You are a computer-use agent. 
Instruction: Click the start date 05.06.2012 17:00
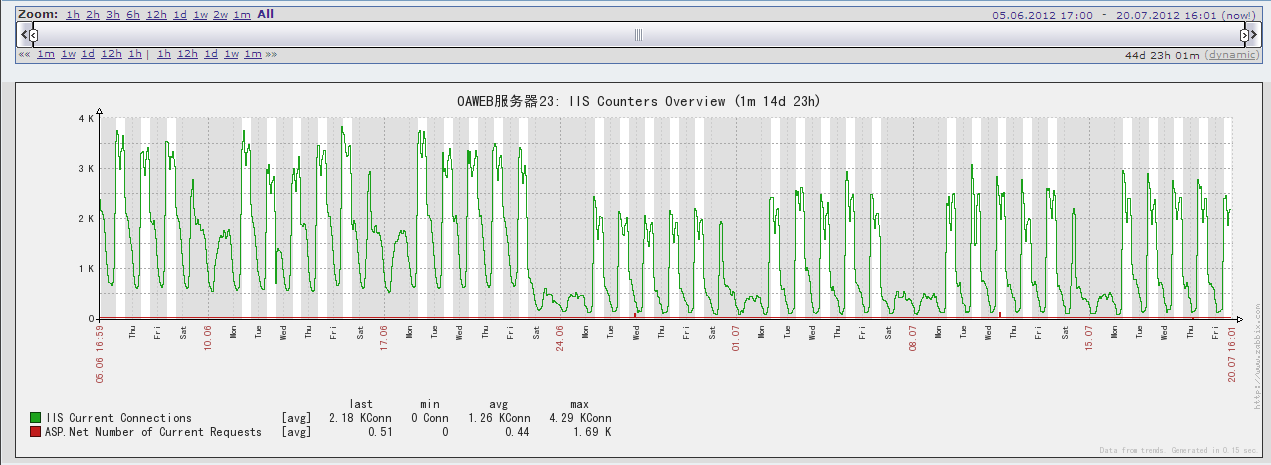pos(1041,15)
